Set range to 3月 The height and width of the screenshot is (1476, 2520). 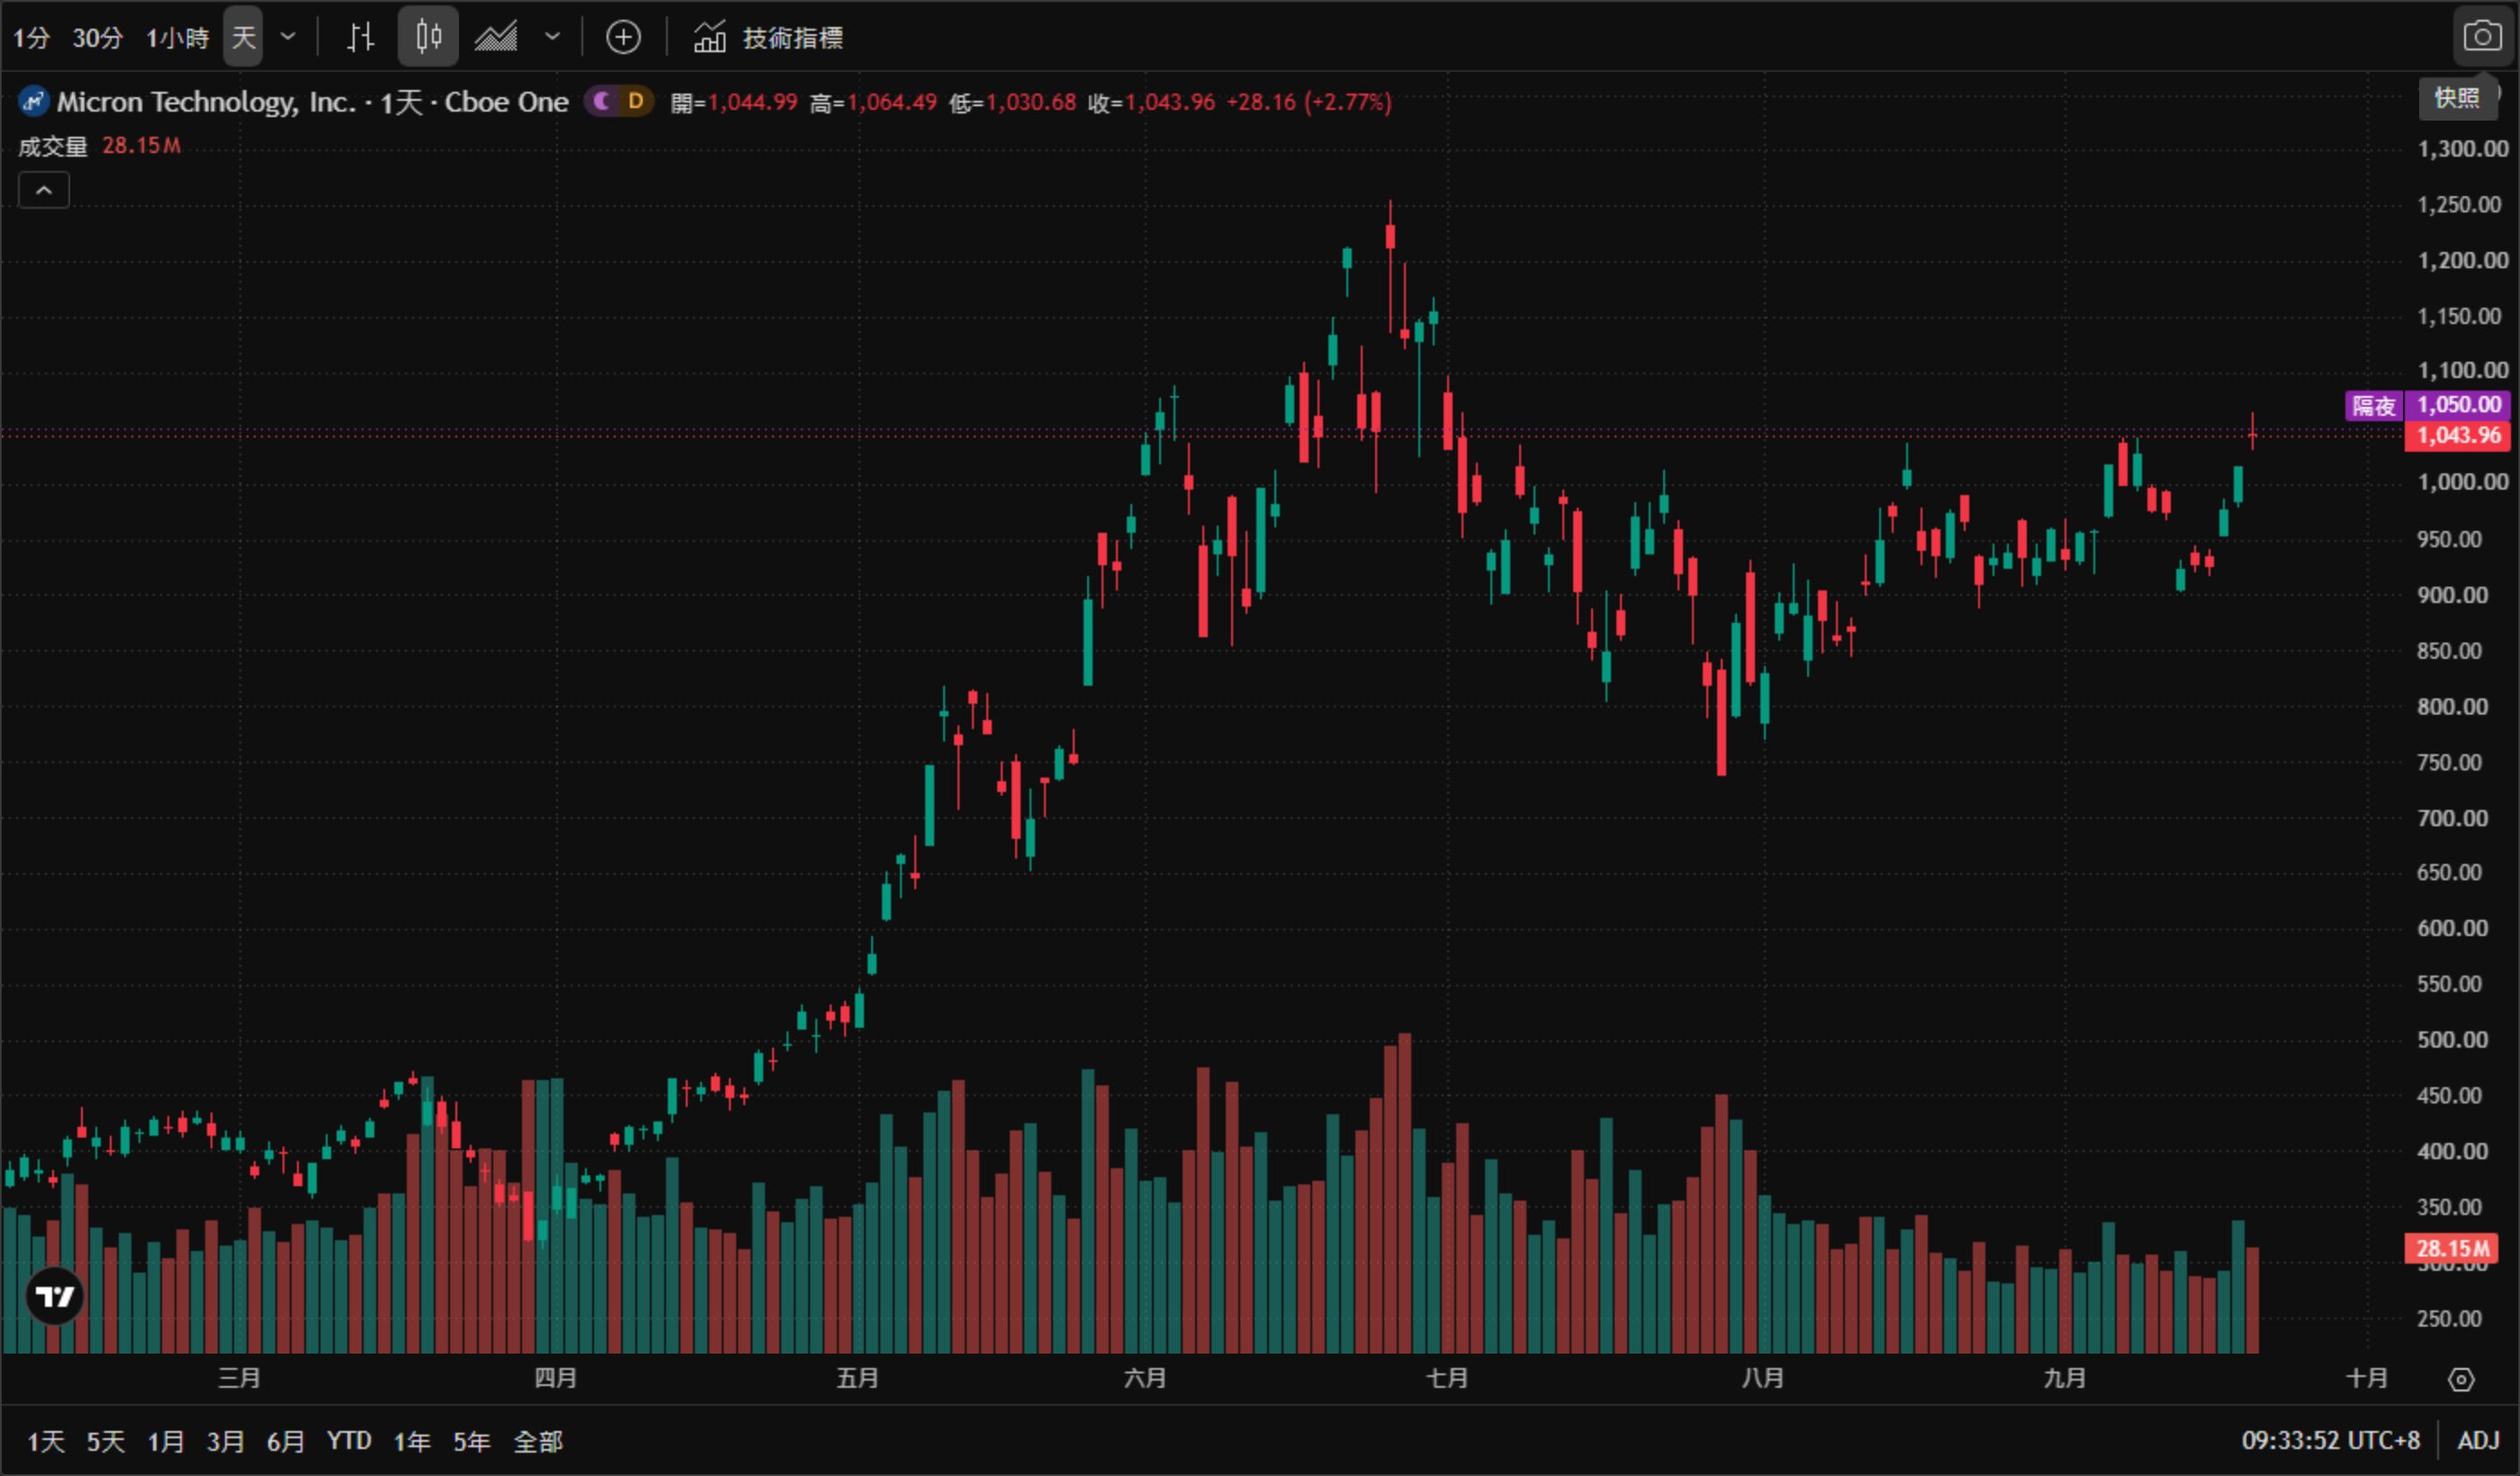point(225,1441)
